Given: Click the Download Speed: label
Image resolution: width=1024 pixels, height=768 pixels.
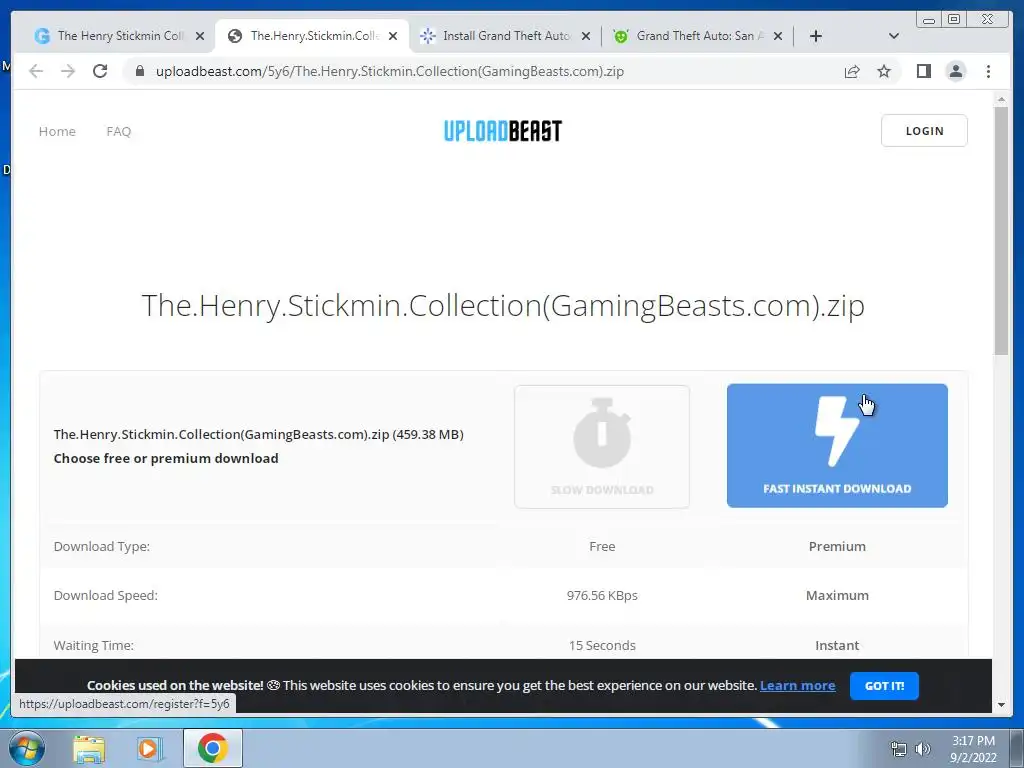Looking at the screenshot, I should click(x=106, y=596).
